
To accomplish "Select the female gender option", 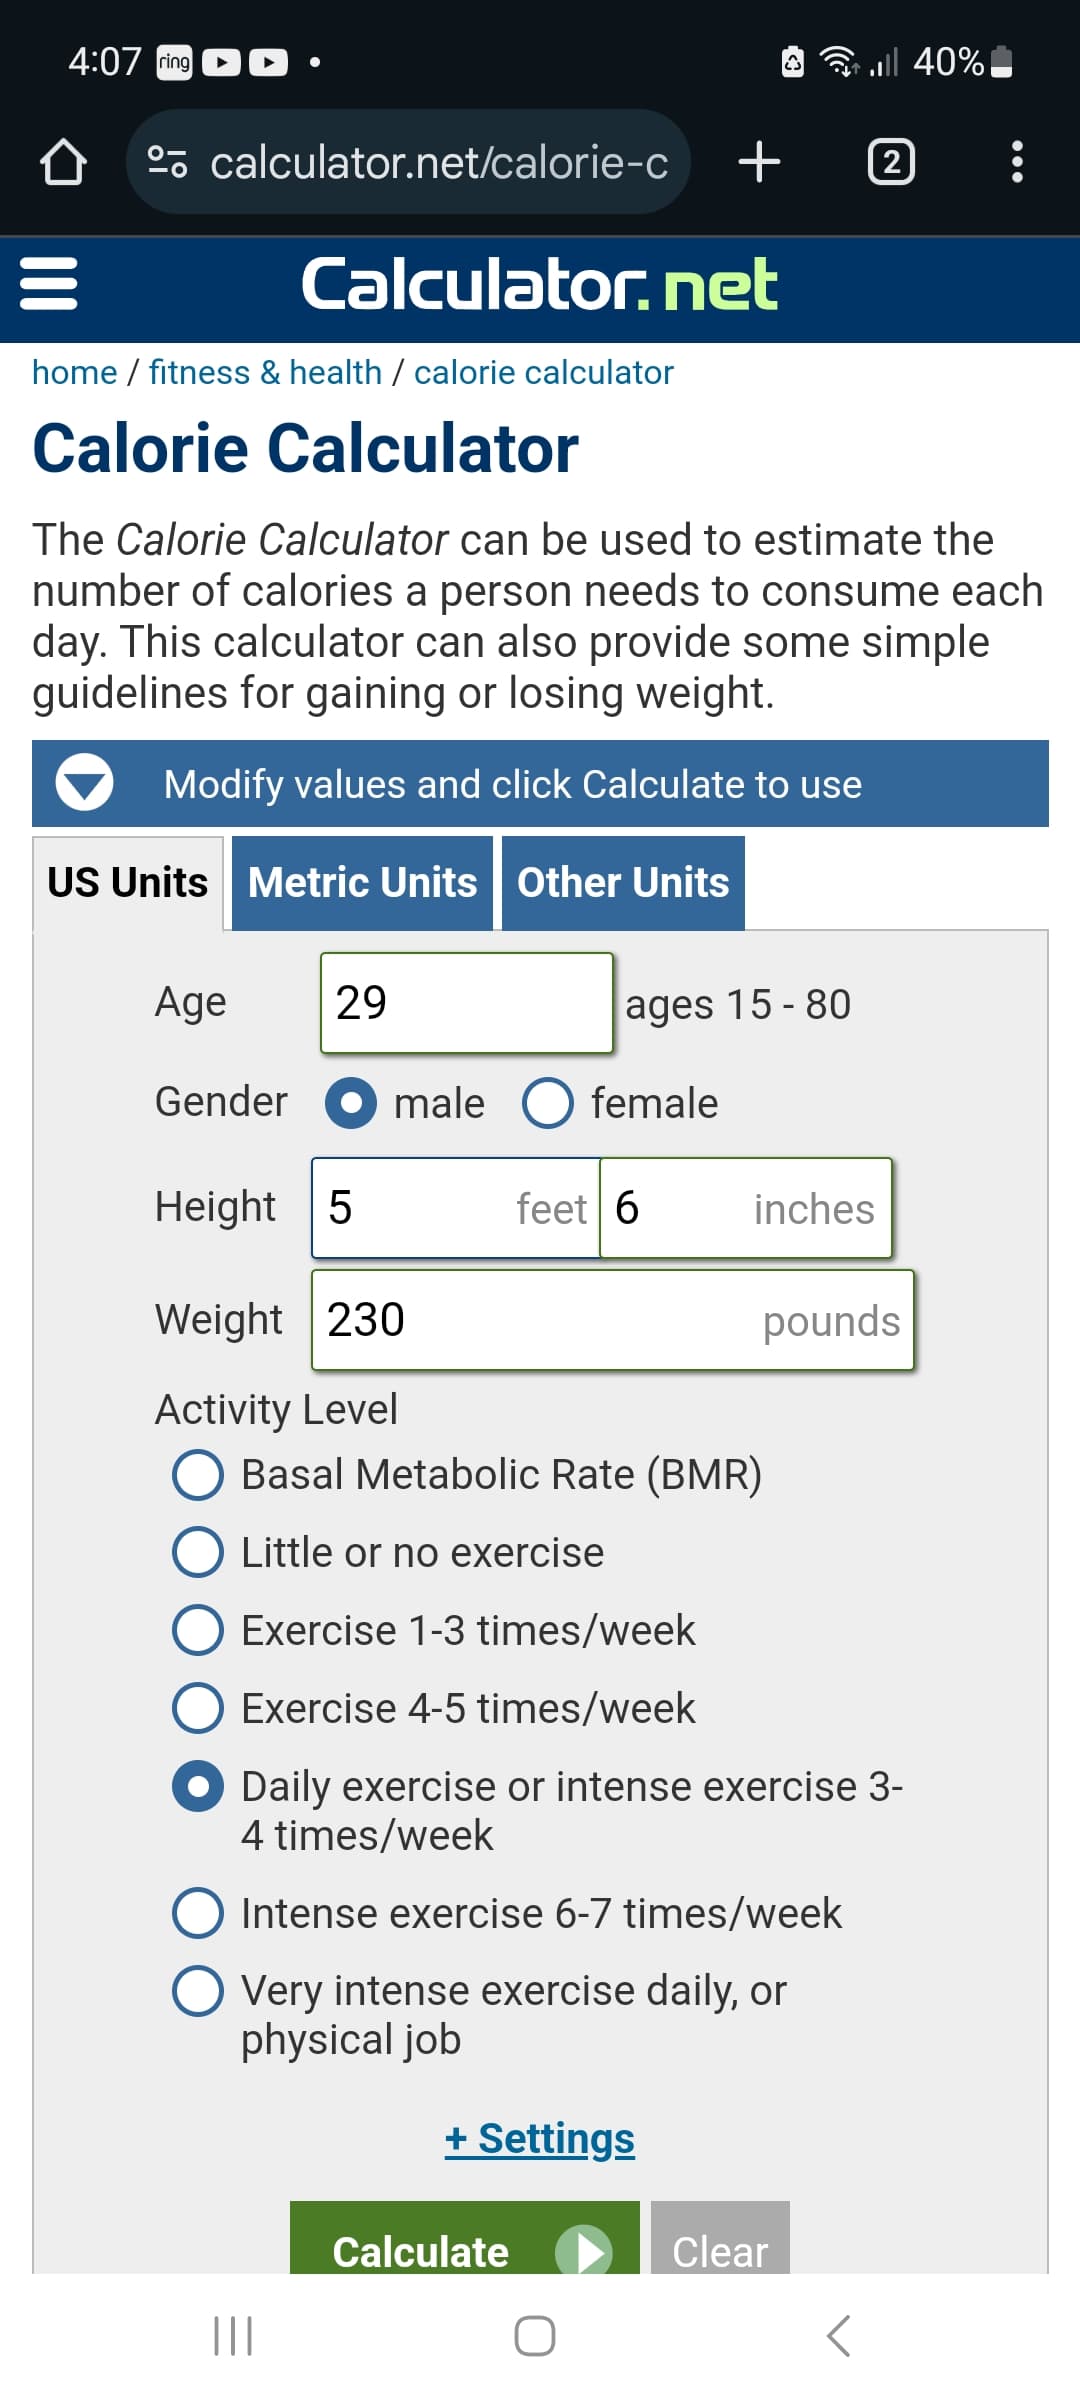I will click(x=548, y=1103).
